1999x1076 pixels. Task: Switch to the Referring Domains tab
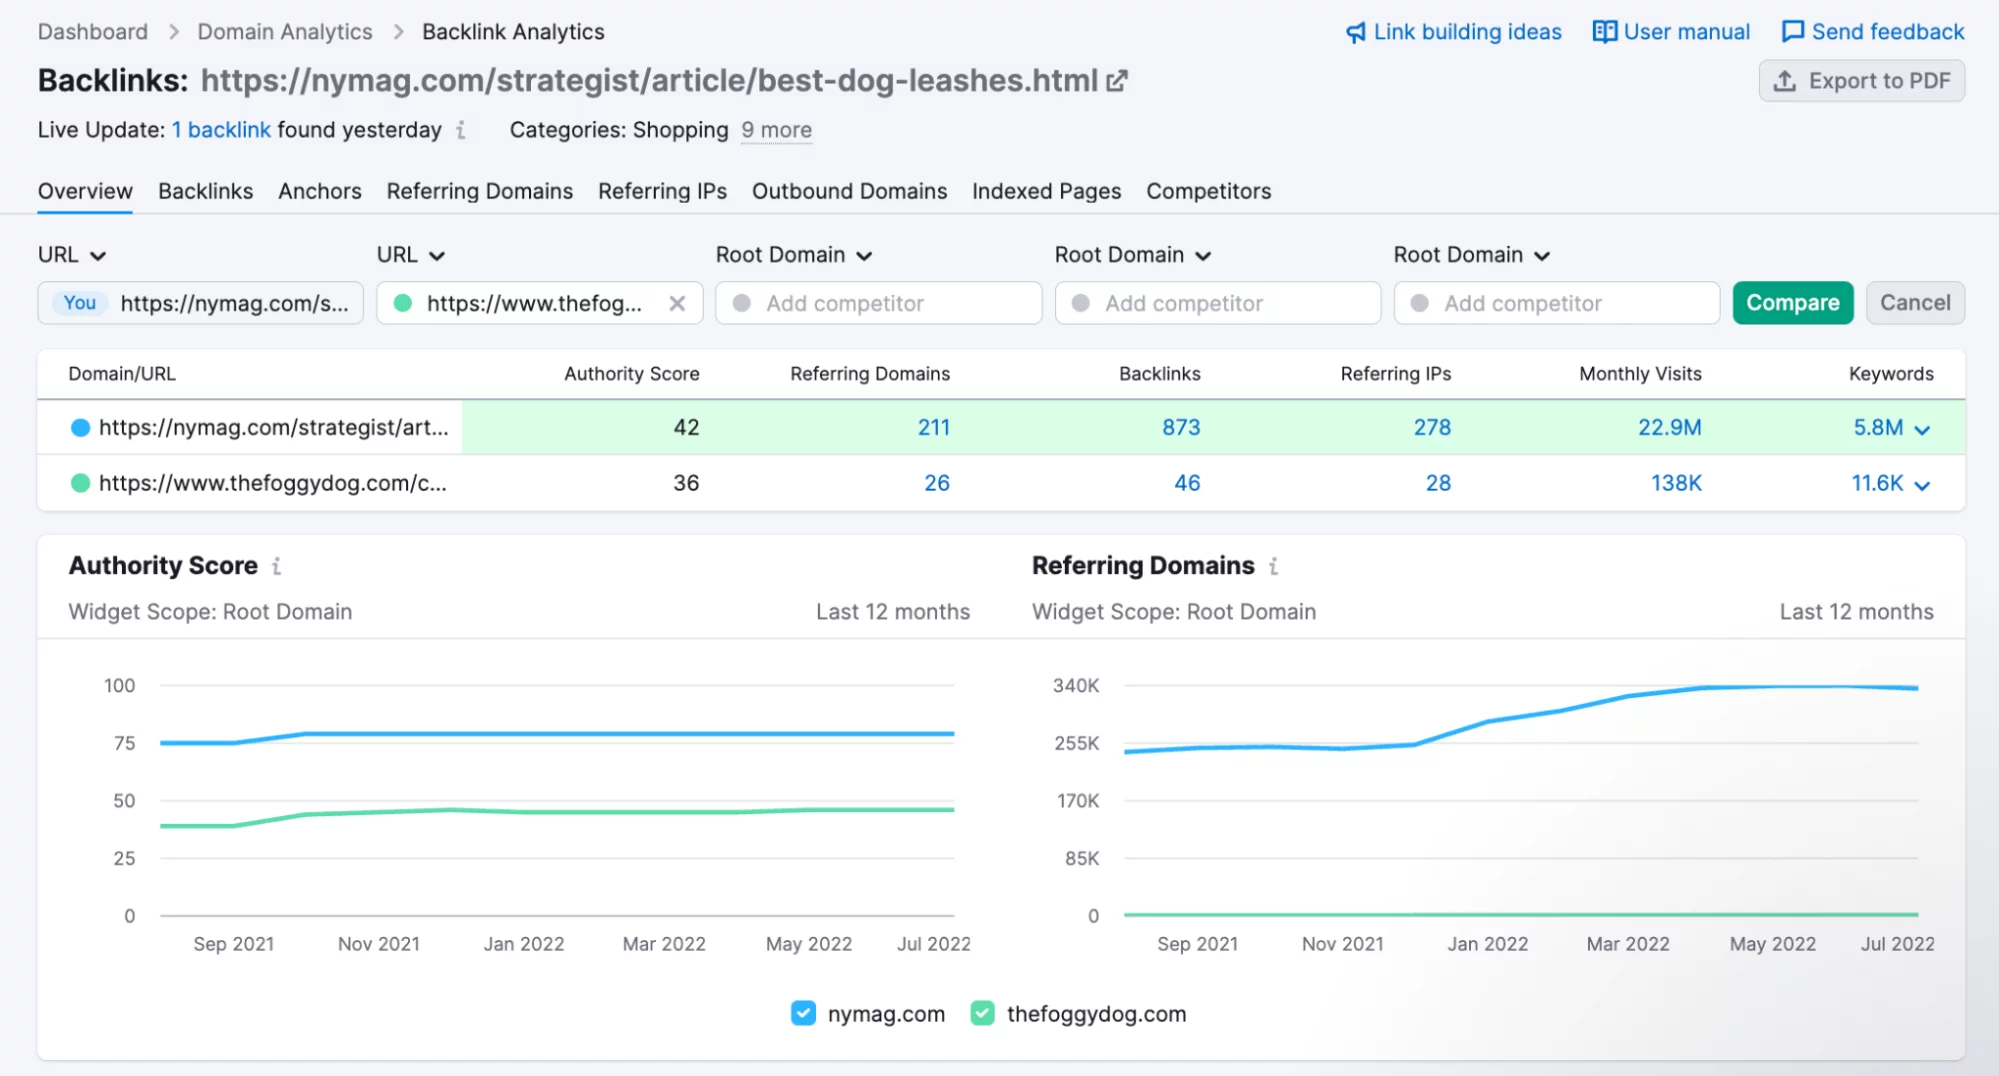point(480,191)
